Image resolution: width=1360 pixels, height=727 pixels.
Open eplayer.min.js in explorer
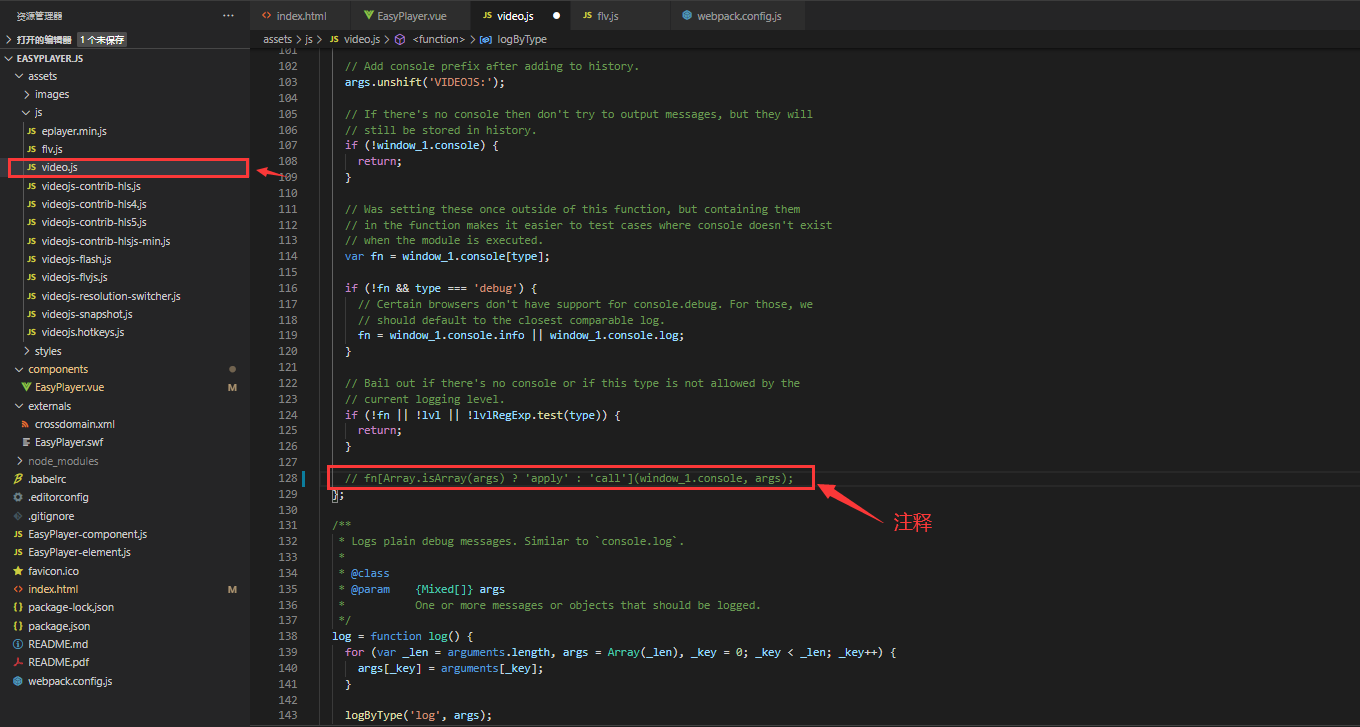coord(74,131)
